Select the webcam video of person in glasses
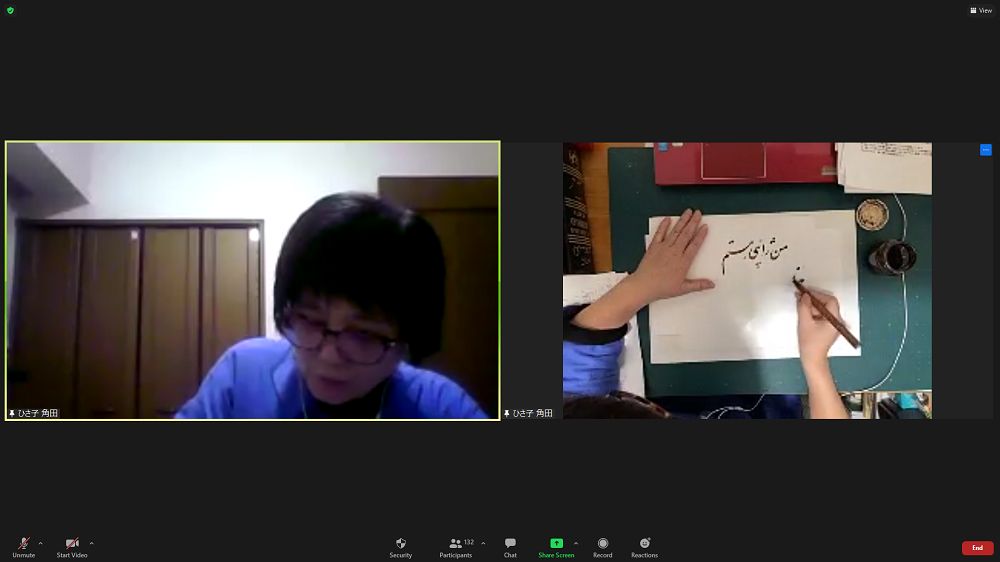This screenshot has height=562, width=1000. [252, 280]
